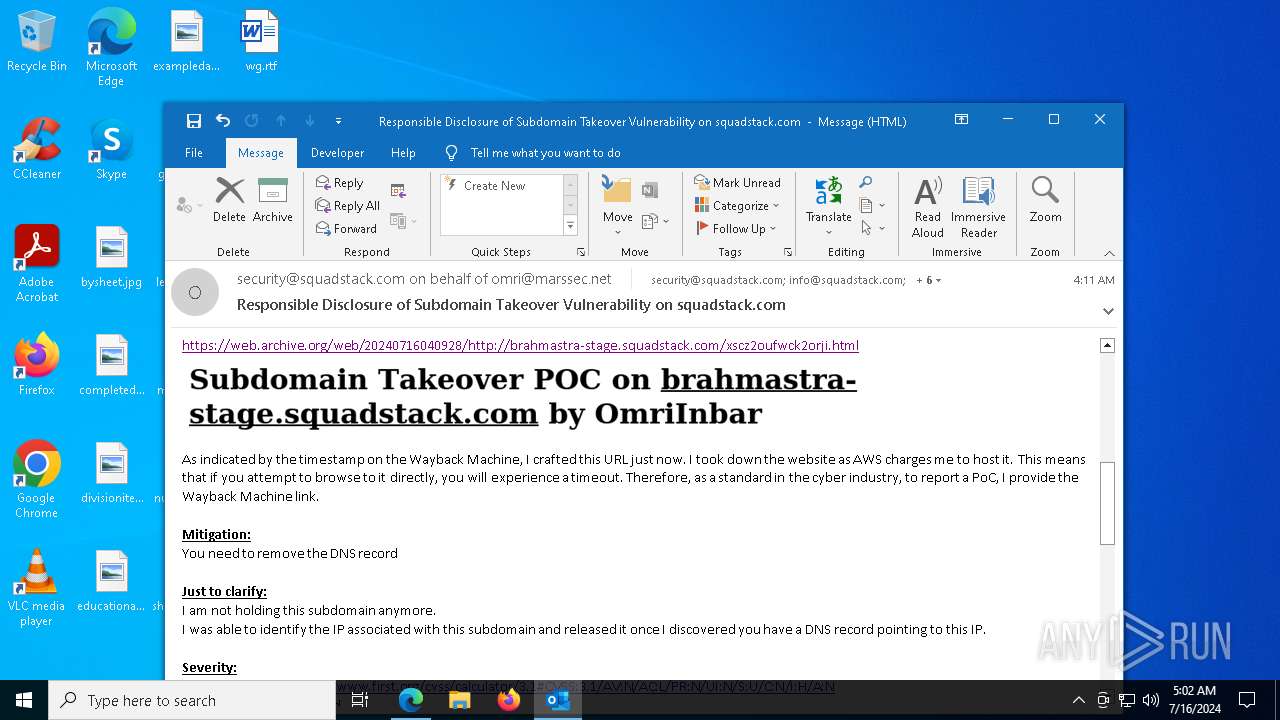This screenshot has width=1280, height=720.
Task: Go to the next item with the down arrow
Action: click(x=310, y=121)
